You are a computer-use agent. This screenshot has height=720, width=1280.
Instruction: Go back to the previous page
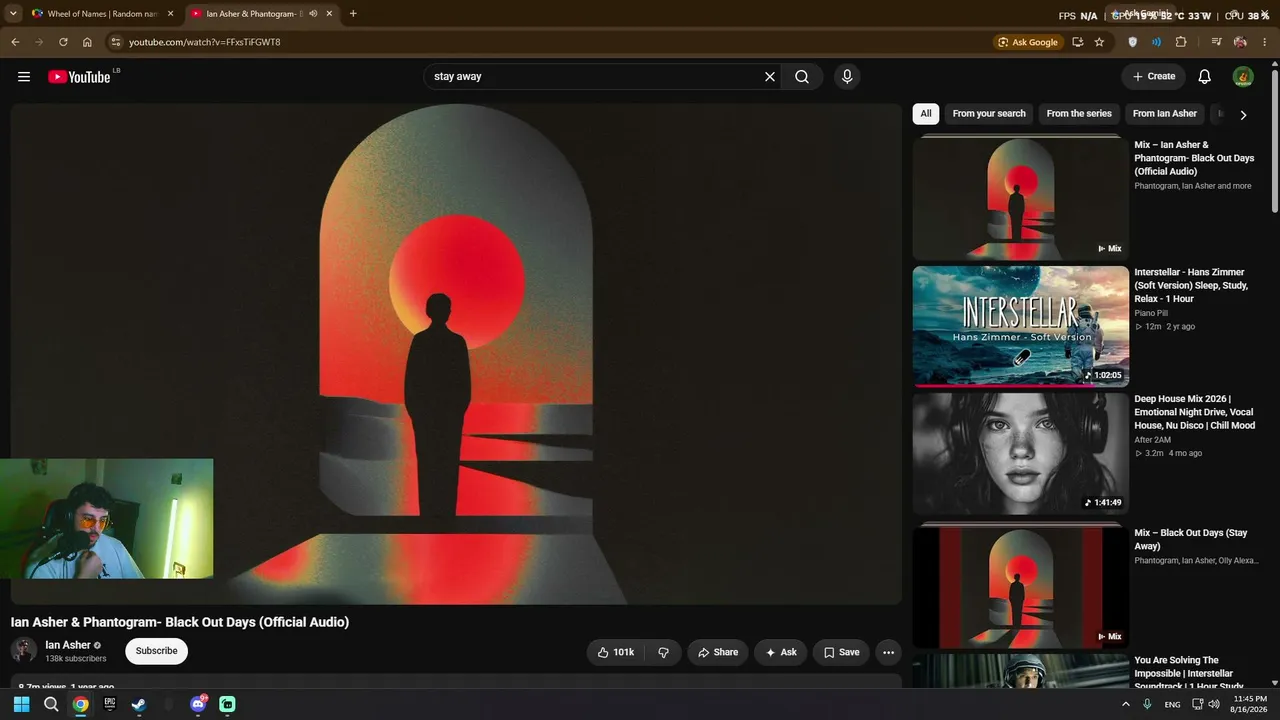point(15,42)
